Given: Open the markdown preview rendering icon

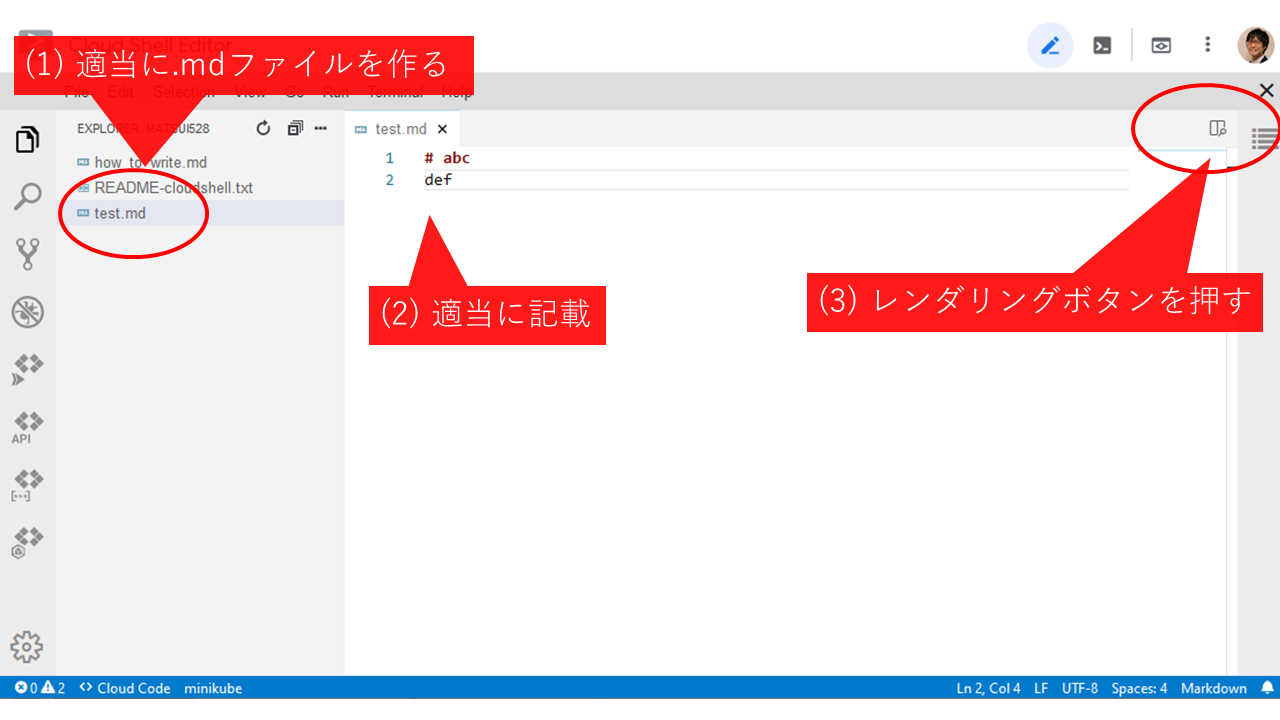Looking at the screenshot, I should pos(1216,128).
